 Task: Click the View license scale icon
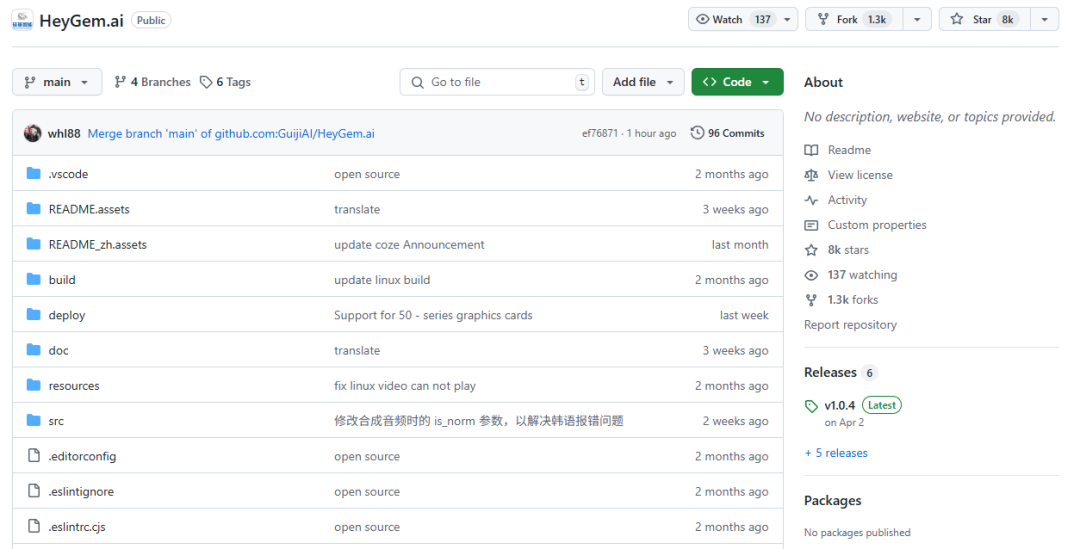[x=811, y=175]
